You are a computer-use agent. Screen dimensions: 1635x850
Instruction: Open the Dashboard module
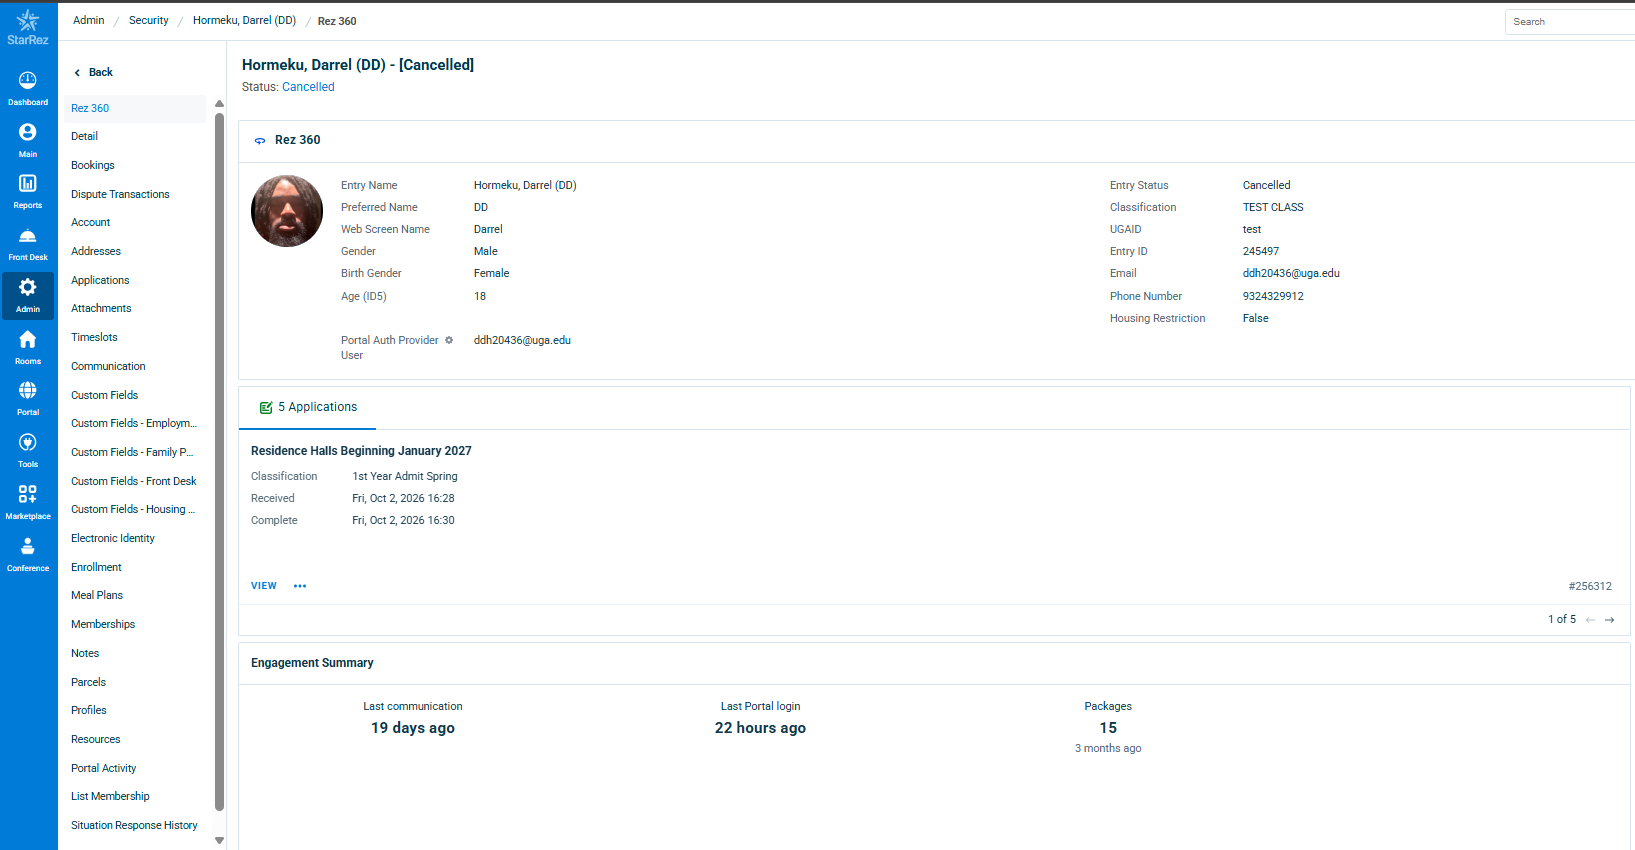pyautogui.click(x=28, y=88)
